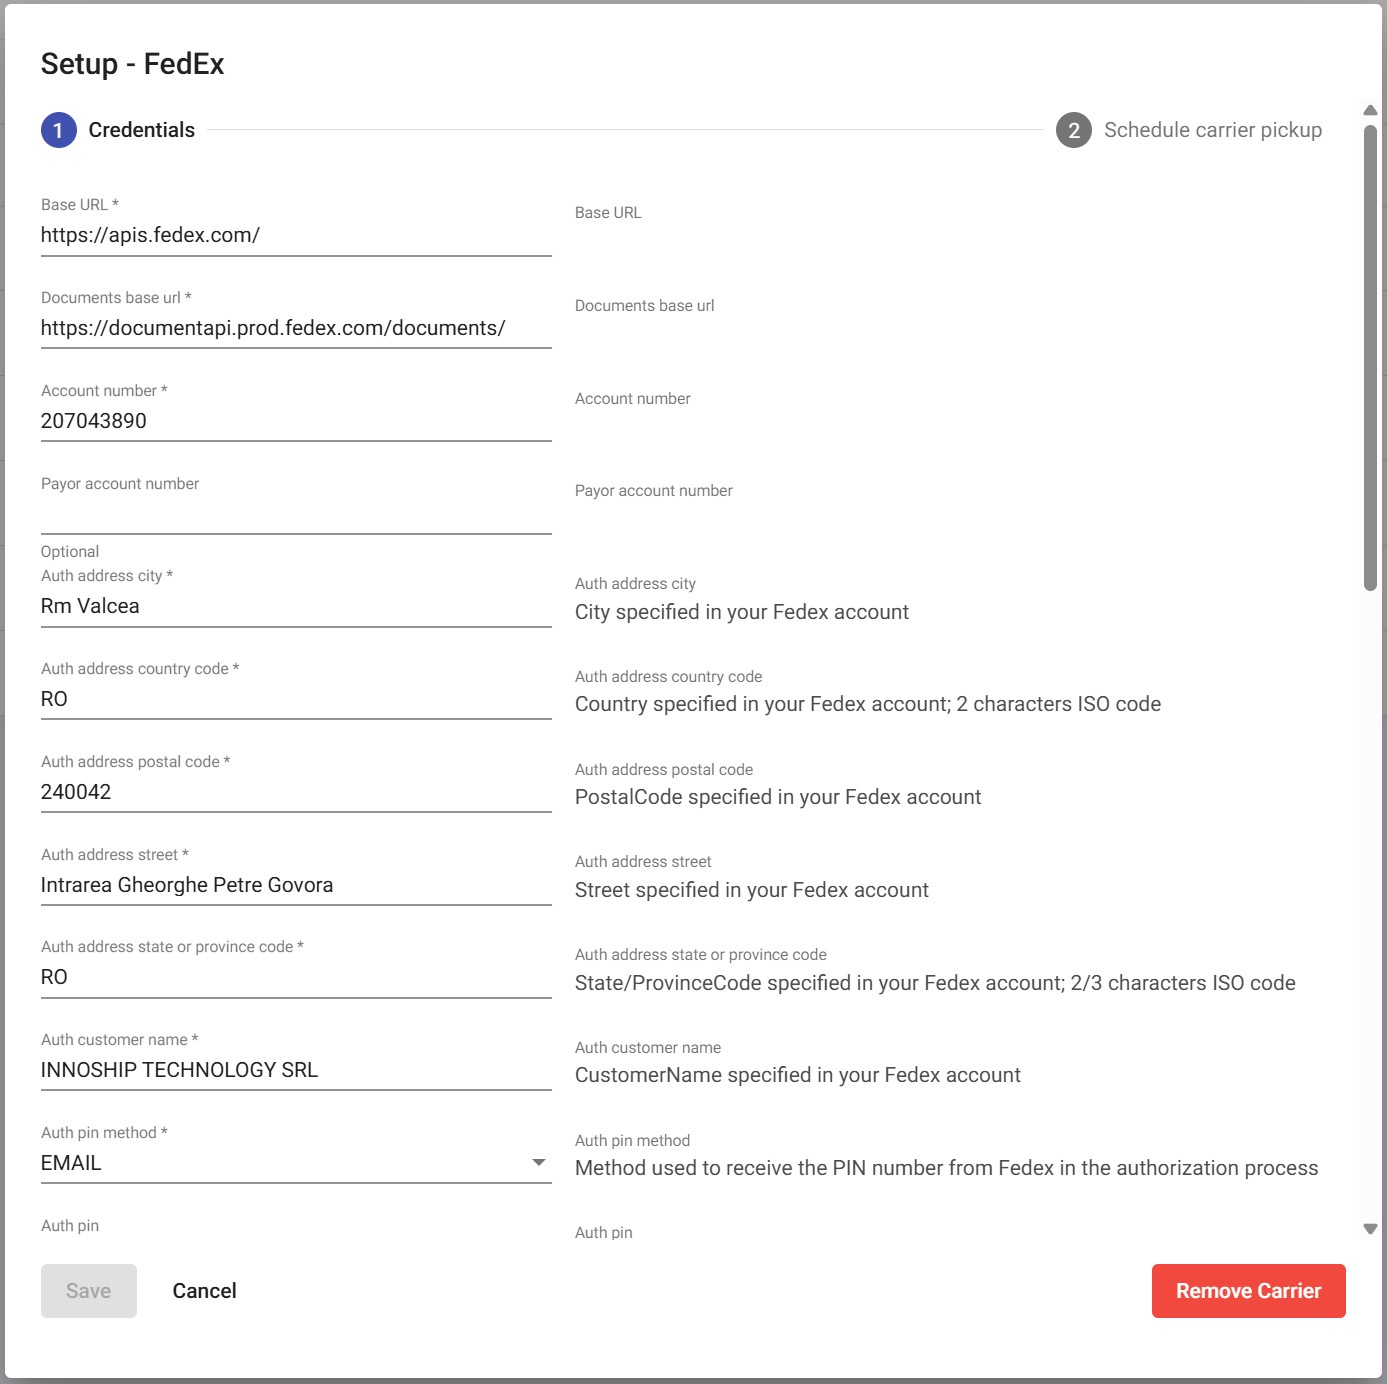
Task: Click the right-side 'Payor account number' label
Action: pos(654,491)
